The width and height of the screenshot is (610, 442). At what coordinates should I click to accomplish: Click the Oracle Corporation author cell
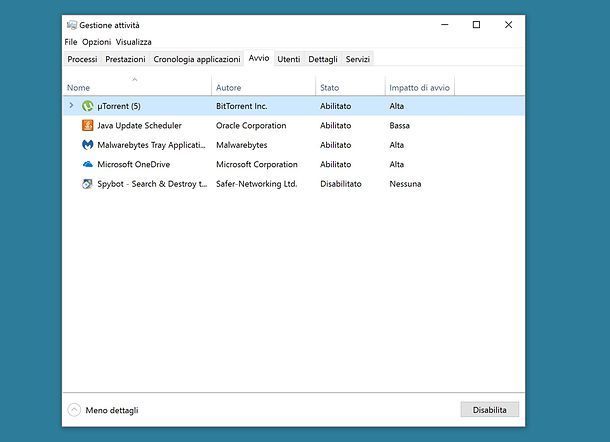click(x=251, y=125)
